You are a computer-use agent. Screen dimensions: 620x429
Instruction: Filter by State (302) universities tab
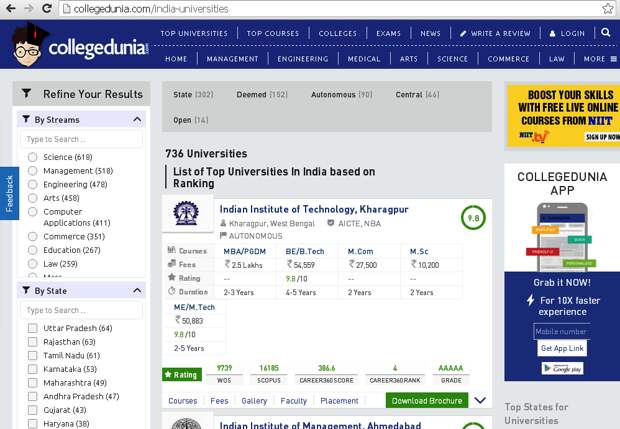[x=193, y=94]
